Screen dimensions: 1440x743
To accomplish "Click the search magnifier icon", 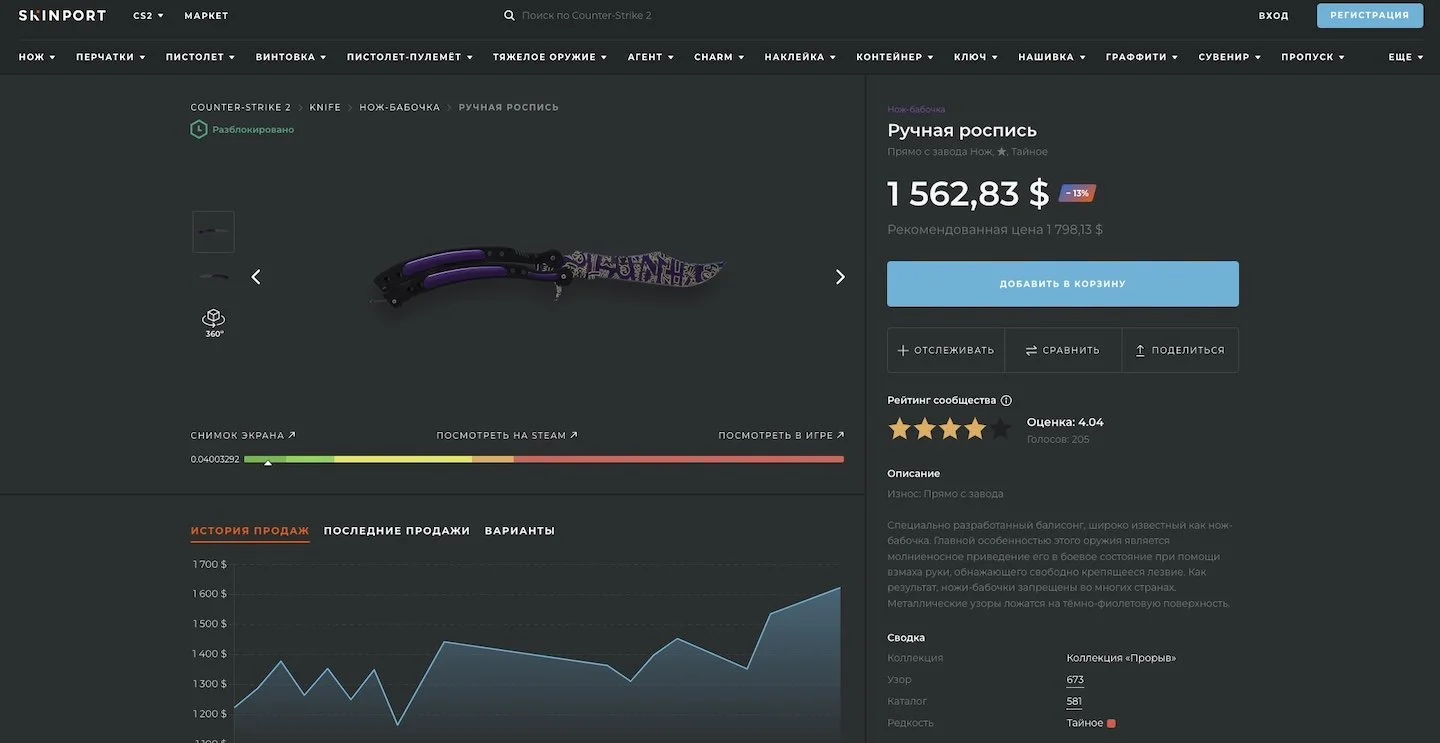I will click(x=509, y=15).
